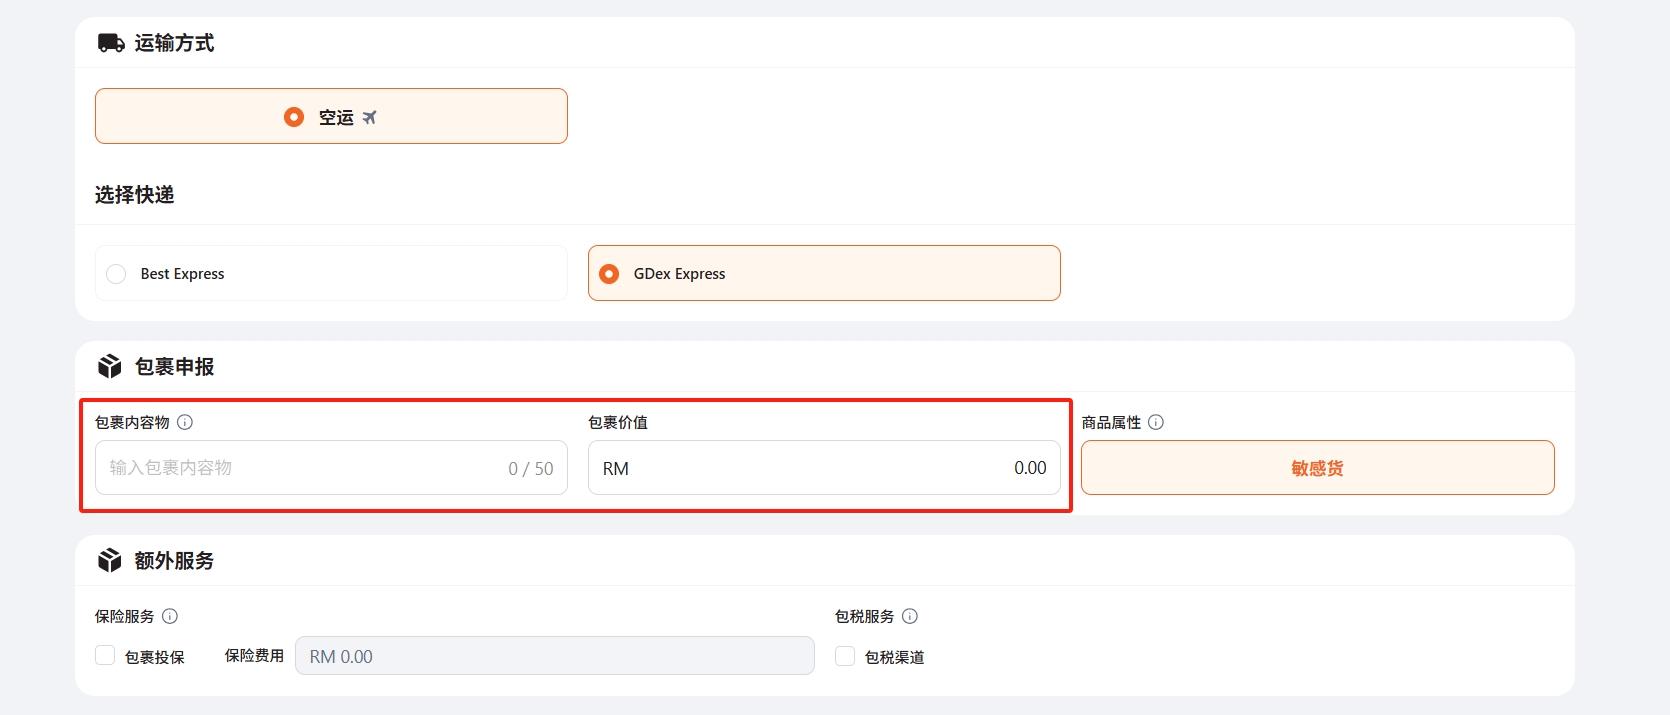Viewport: 1670px width, 715px height.
Task: Show the info icon next to 包税服务
Action: click(910, 616)
